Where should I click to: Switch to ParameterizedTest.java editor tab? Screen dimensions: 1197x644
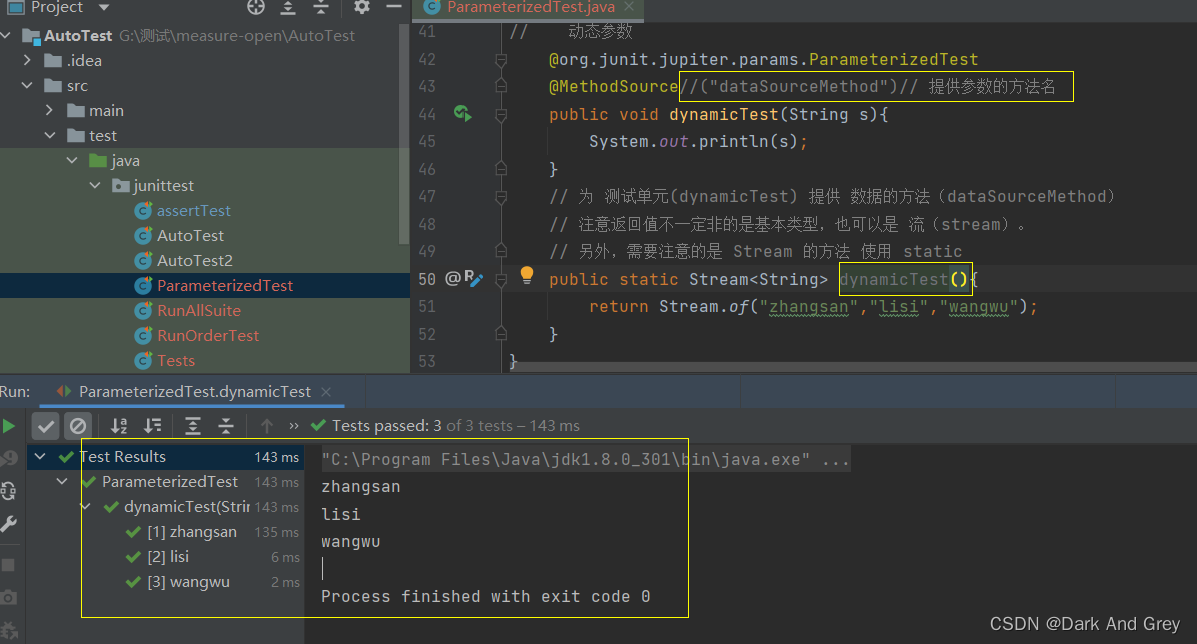click(x=531, y=7)
